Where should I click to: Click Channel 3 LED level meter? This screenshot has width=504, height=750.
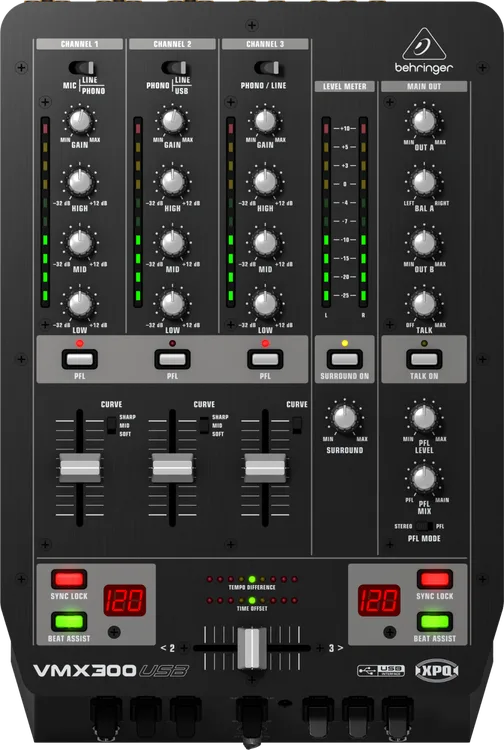[230, 212]
